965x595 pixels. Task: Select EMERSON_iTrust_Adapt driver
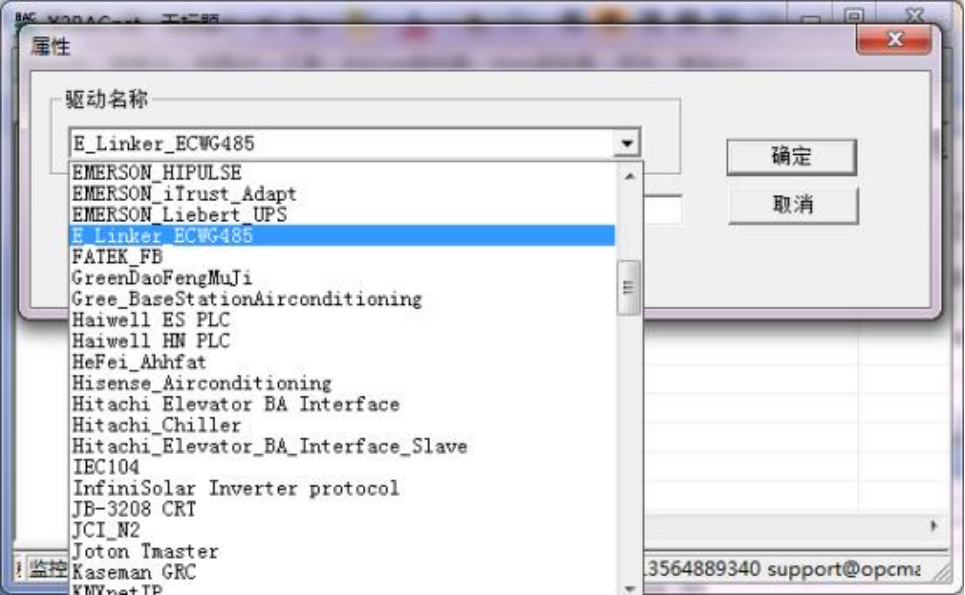[x=343, y=193]
